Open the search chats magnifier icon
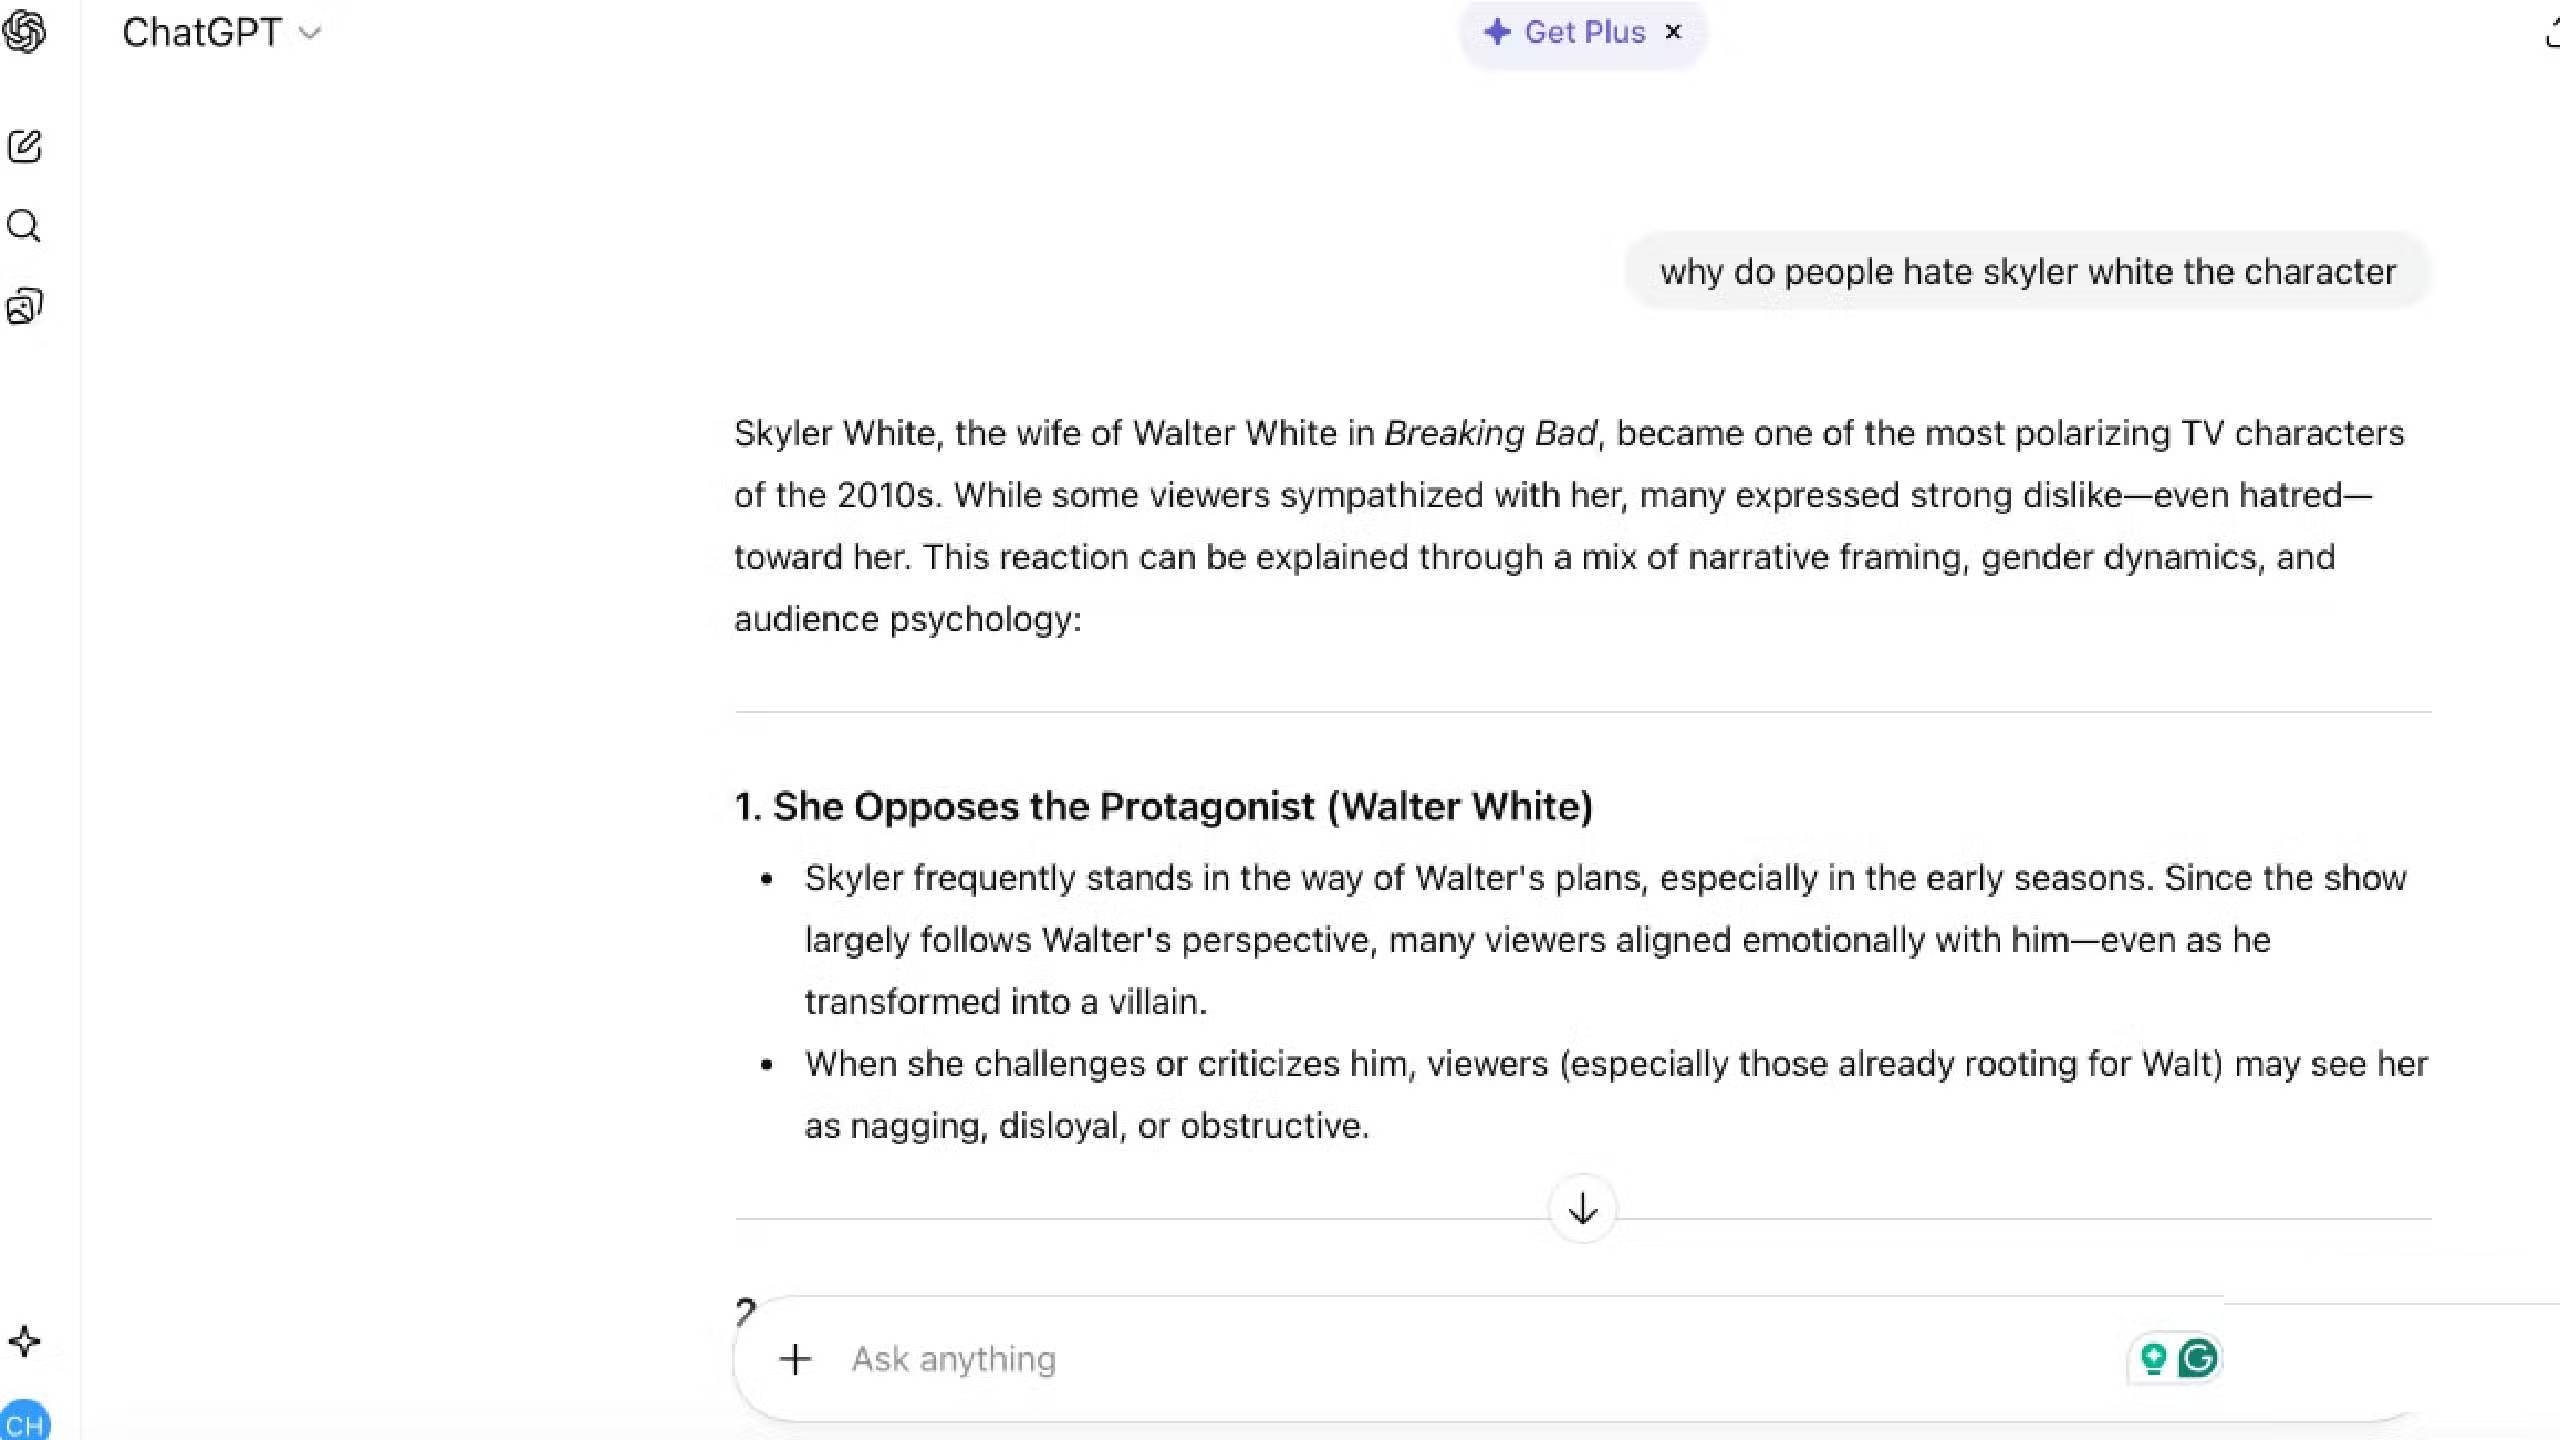The image size is (2560, 1440). point(24,226)
